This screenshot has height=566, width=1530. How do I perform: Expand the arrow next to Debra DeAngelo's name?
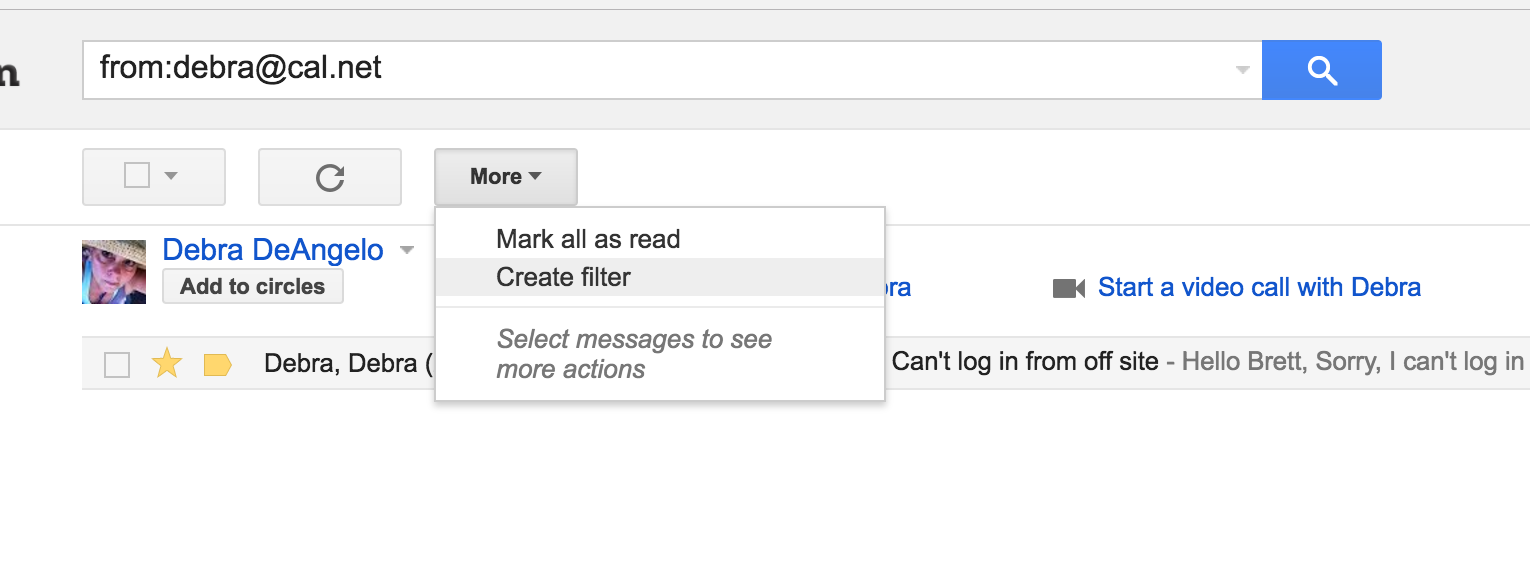(406, 250)
